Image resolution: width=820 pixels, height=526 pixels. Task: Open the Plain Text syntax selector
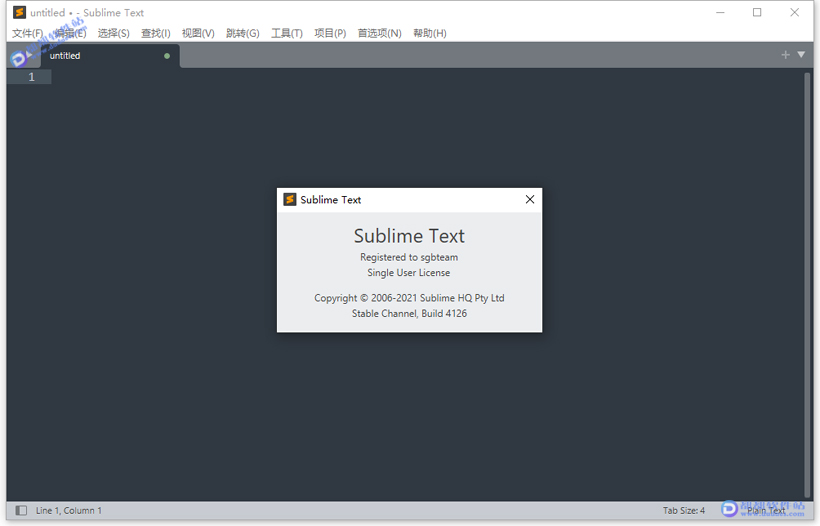point(766,510)
